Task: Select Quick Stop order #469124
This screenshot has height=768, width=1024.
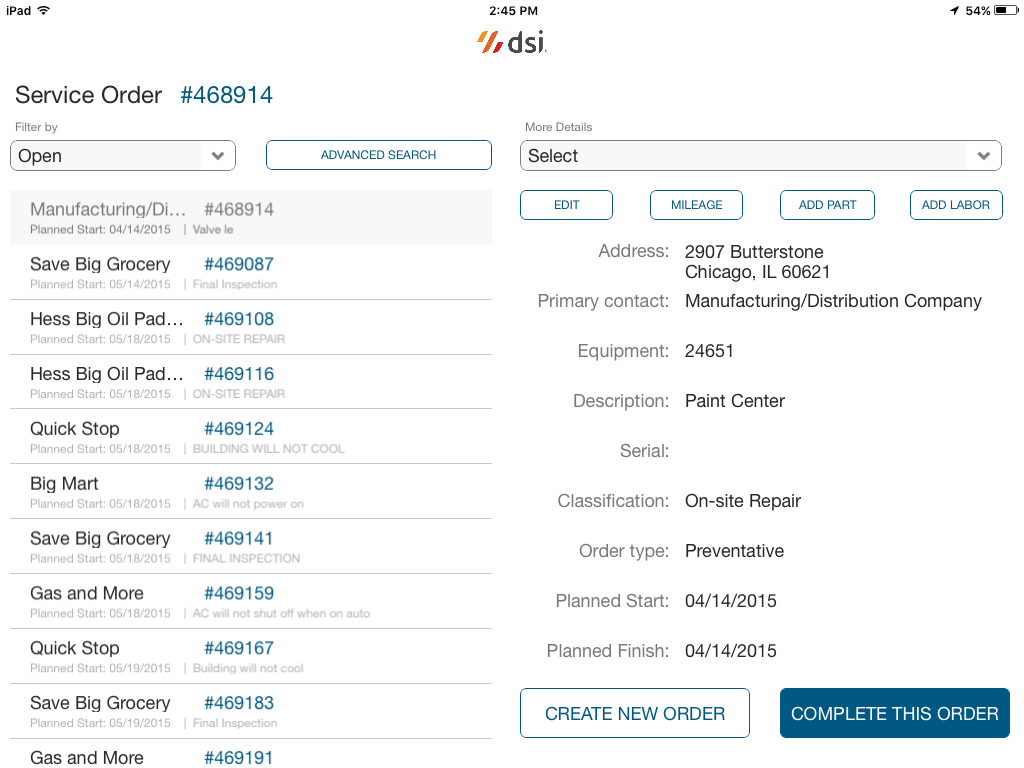Action: (x=251, y=437)
